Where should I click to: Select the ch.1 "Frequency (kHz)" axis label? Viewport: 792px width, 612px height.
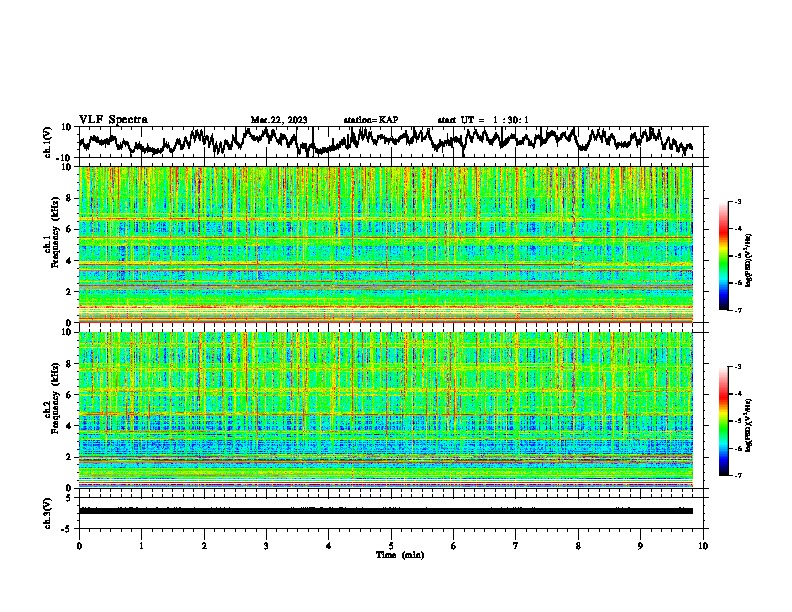point(55,233)
